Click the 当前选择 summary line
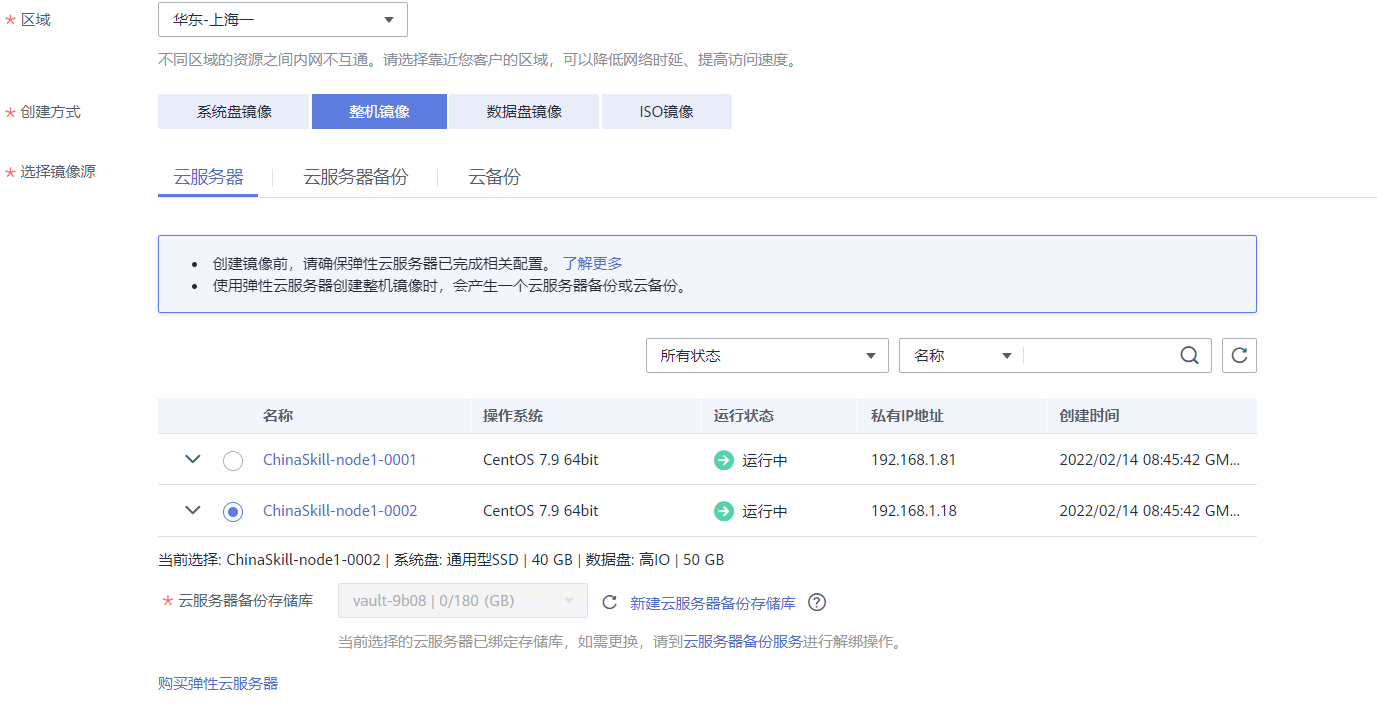Image resolution: width=1377 pixels, height=717 pixels. (441, 560)
